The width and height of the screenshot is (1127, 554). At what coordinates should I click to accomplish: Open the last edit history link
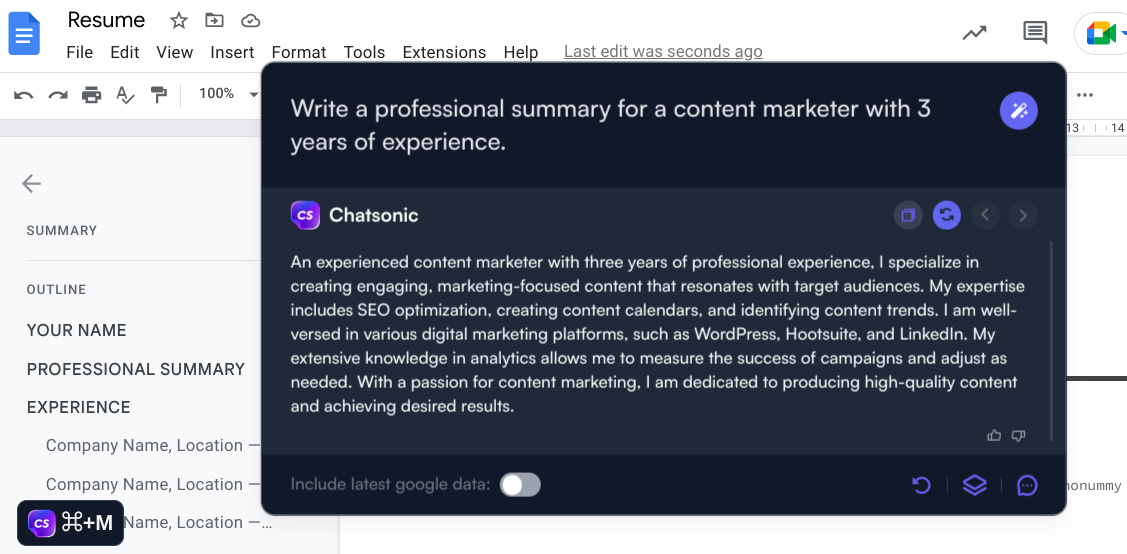coord(663,51)
